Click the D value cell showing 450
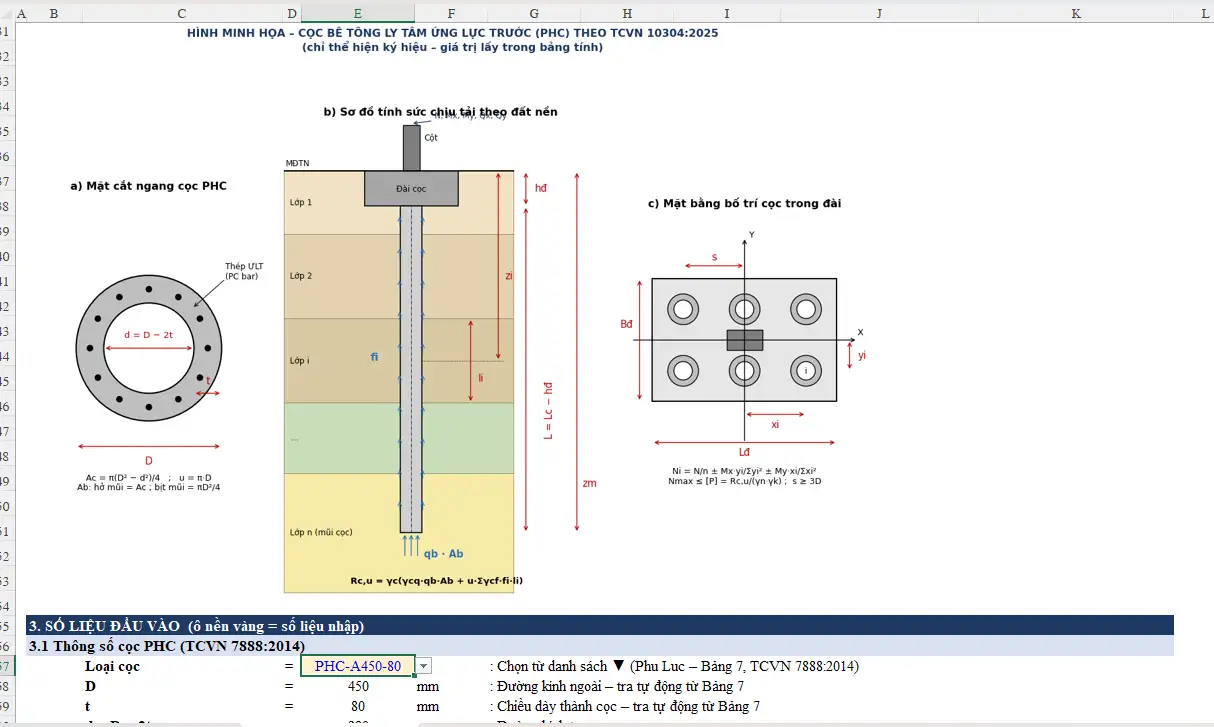 point(358,686)
